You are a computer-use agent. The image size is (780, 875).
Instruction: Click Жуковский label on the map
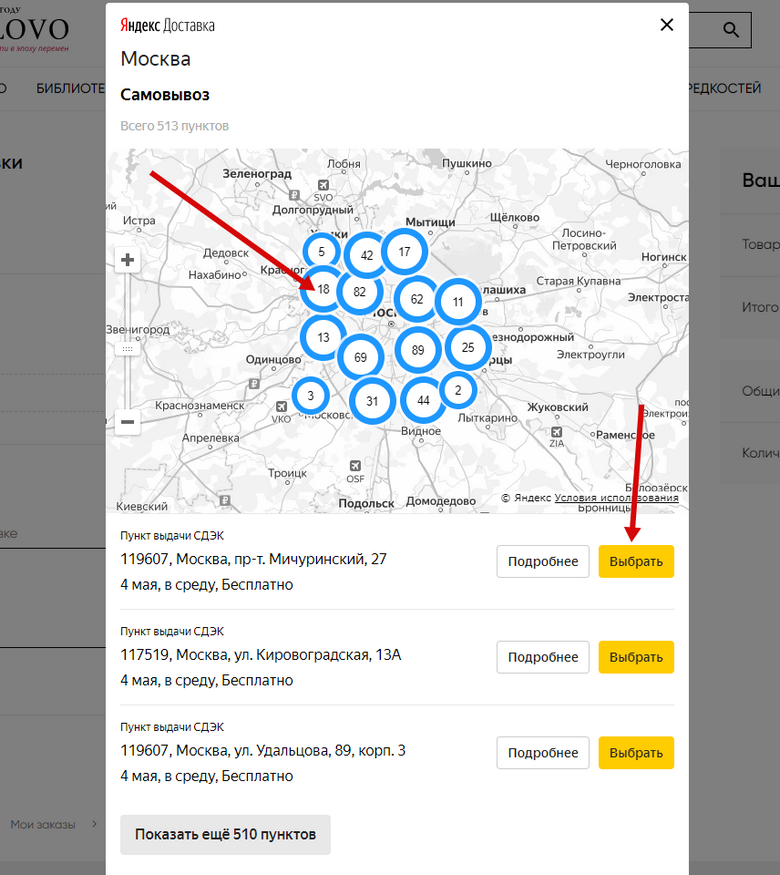557,407
